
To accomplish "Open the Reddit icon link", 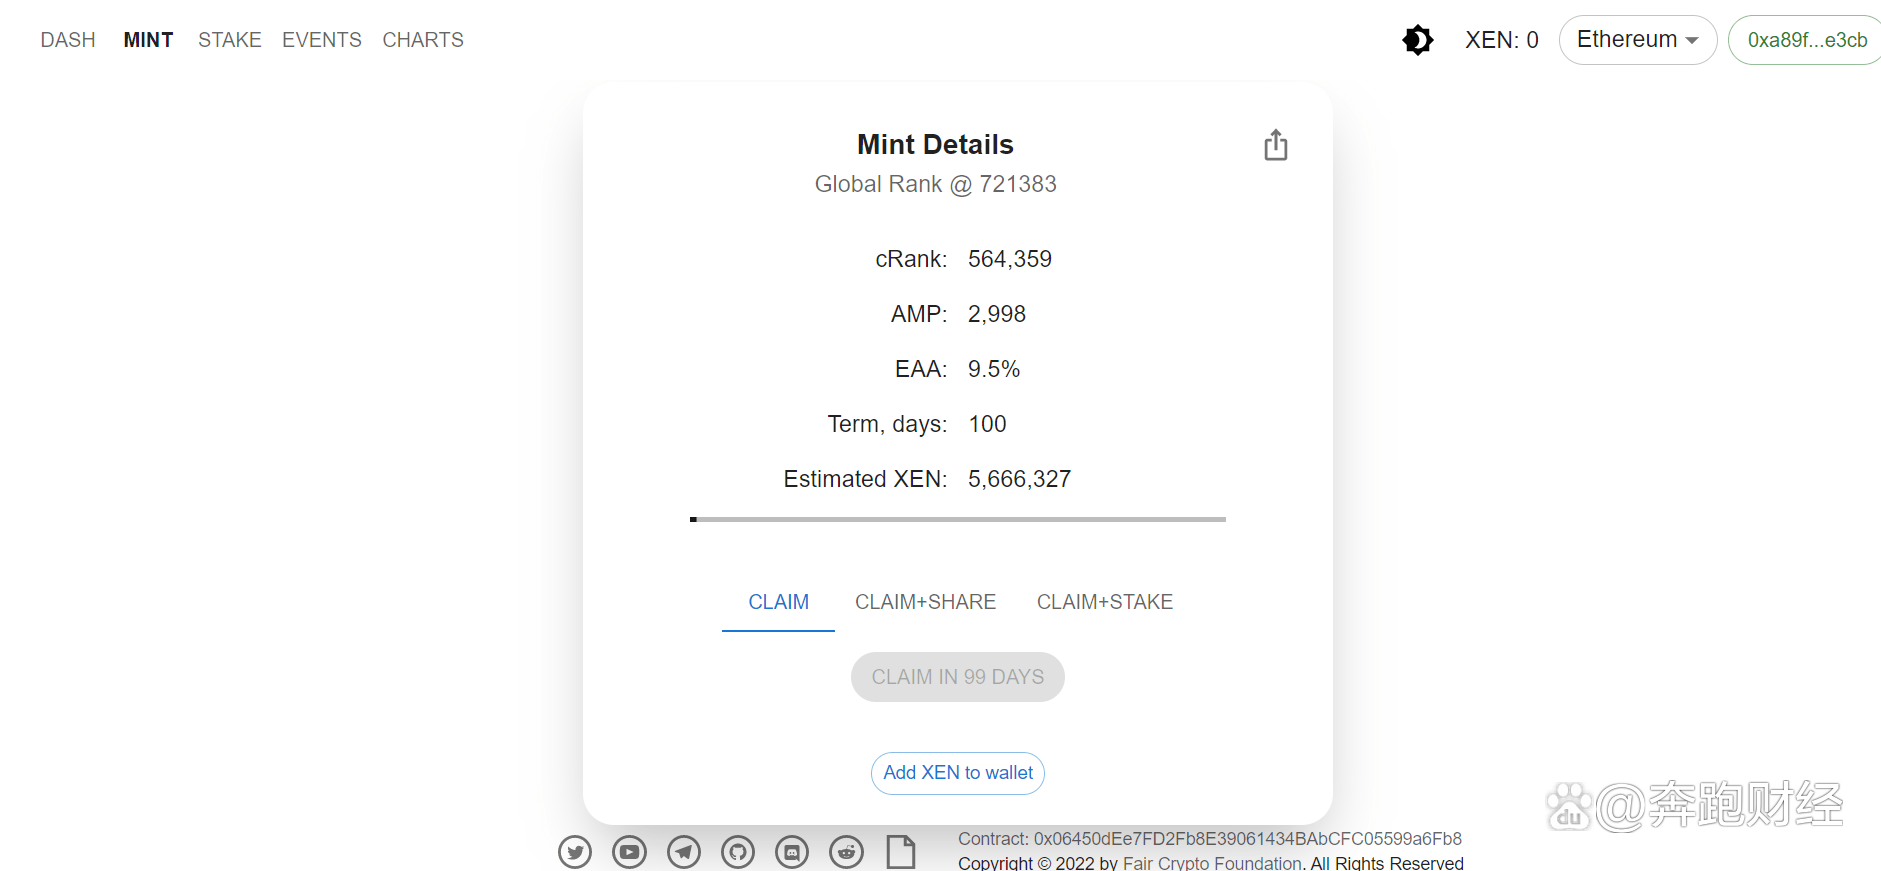I will [x=846, y=852].
